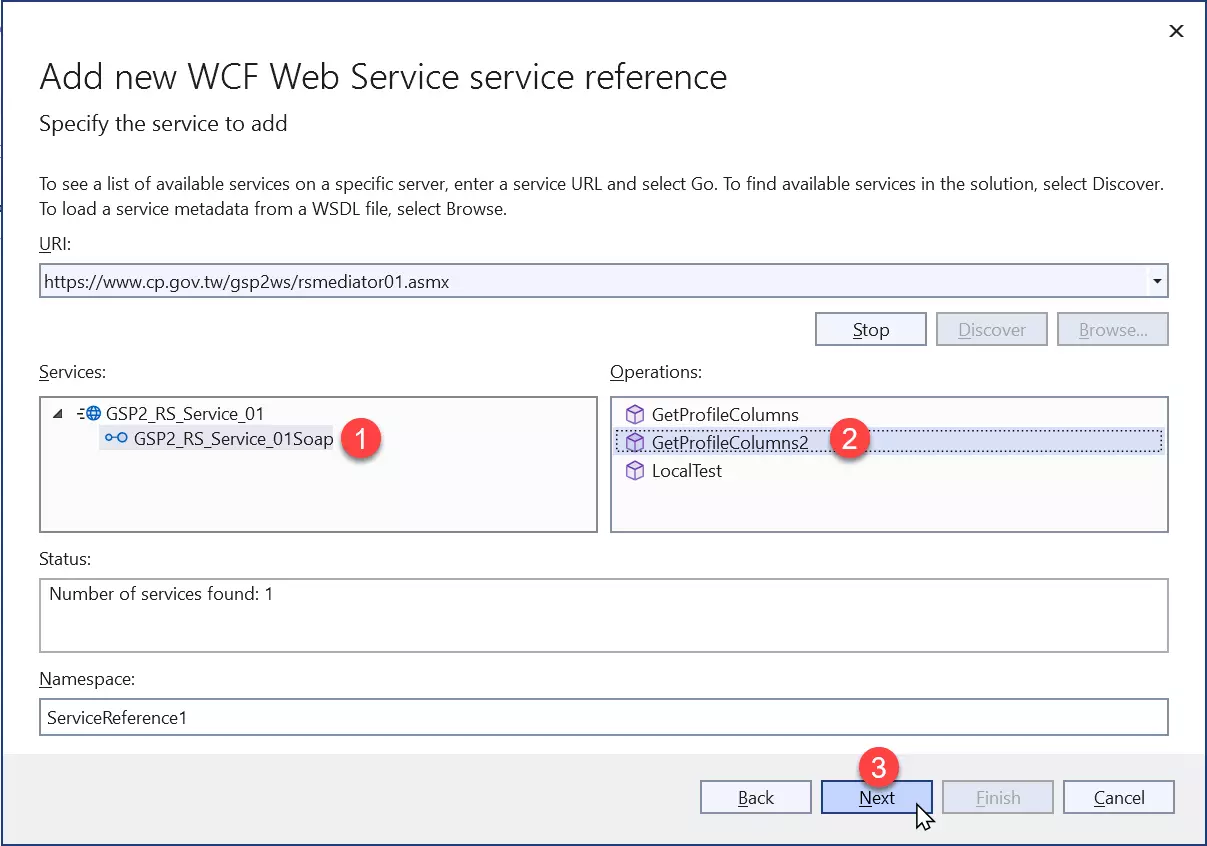
Task: Click the Browse... button
Action: 1113,330
